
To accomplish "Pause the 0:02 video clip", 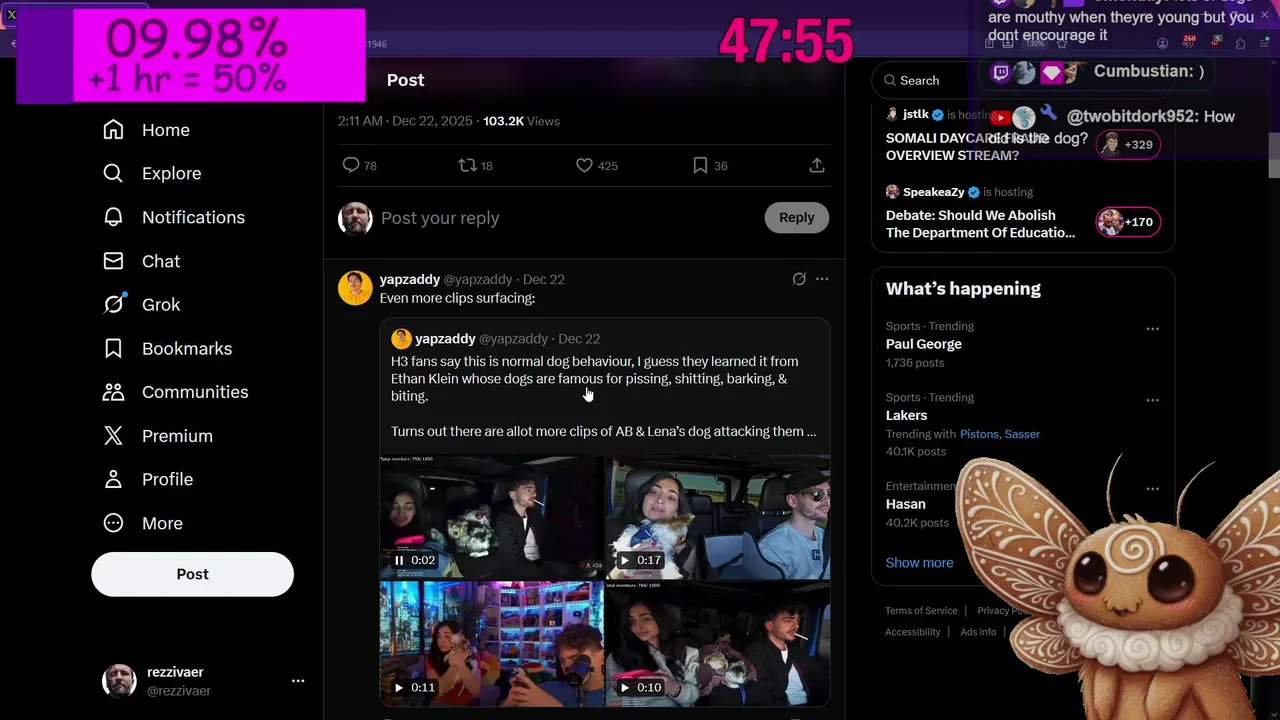I will pos(399,560).
